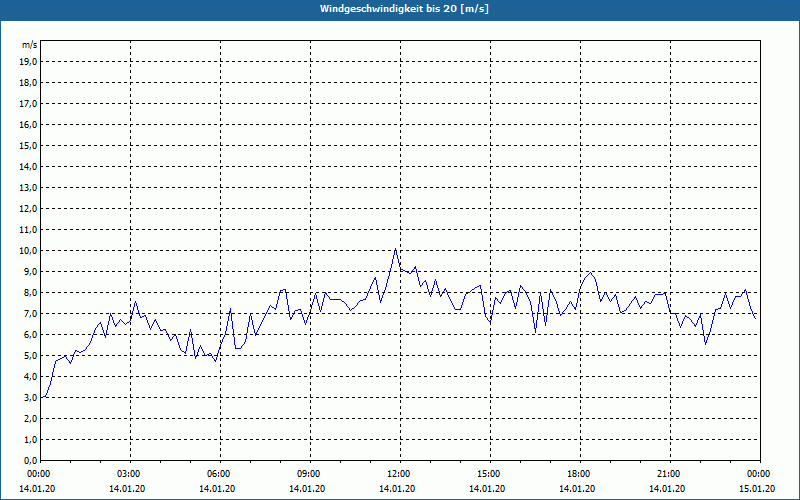The width and height of the screenshot is (800, 500).
Task: Click the '11,0' y-axis label
Action: (x=28, y=230)
